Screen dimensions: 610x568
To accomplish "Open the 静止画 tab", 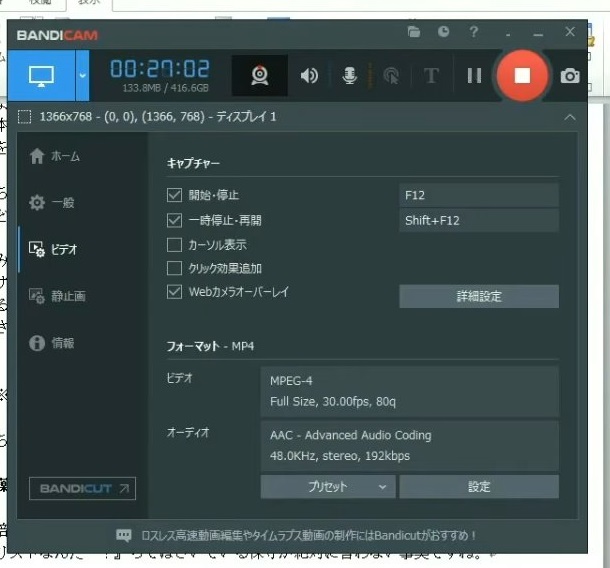I will [57, 296].
